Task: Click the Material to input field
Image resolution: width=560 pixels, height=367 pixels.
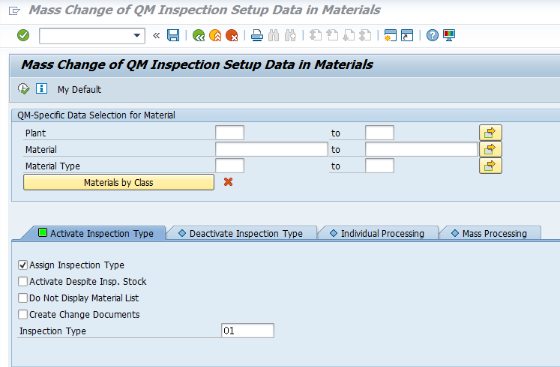Action: [421, 149]
